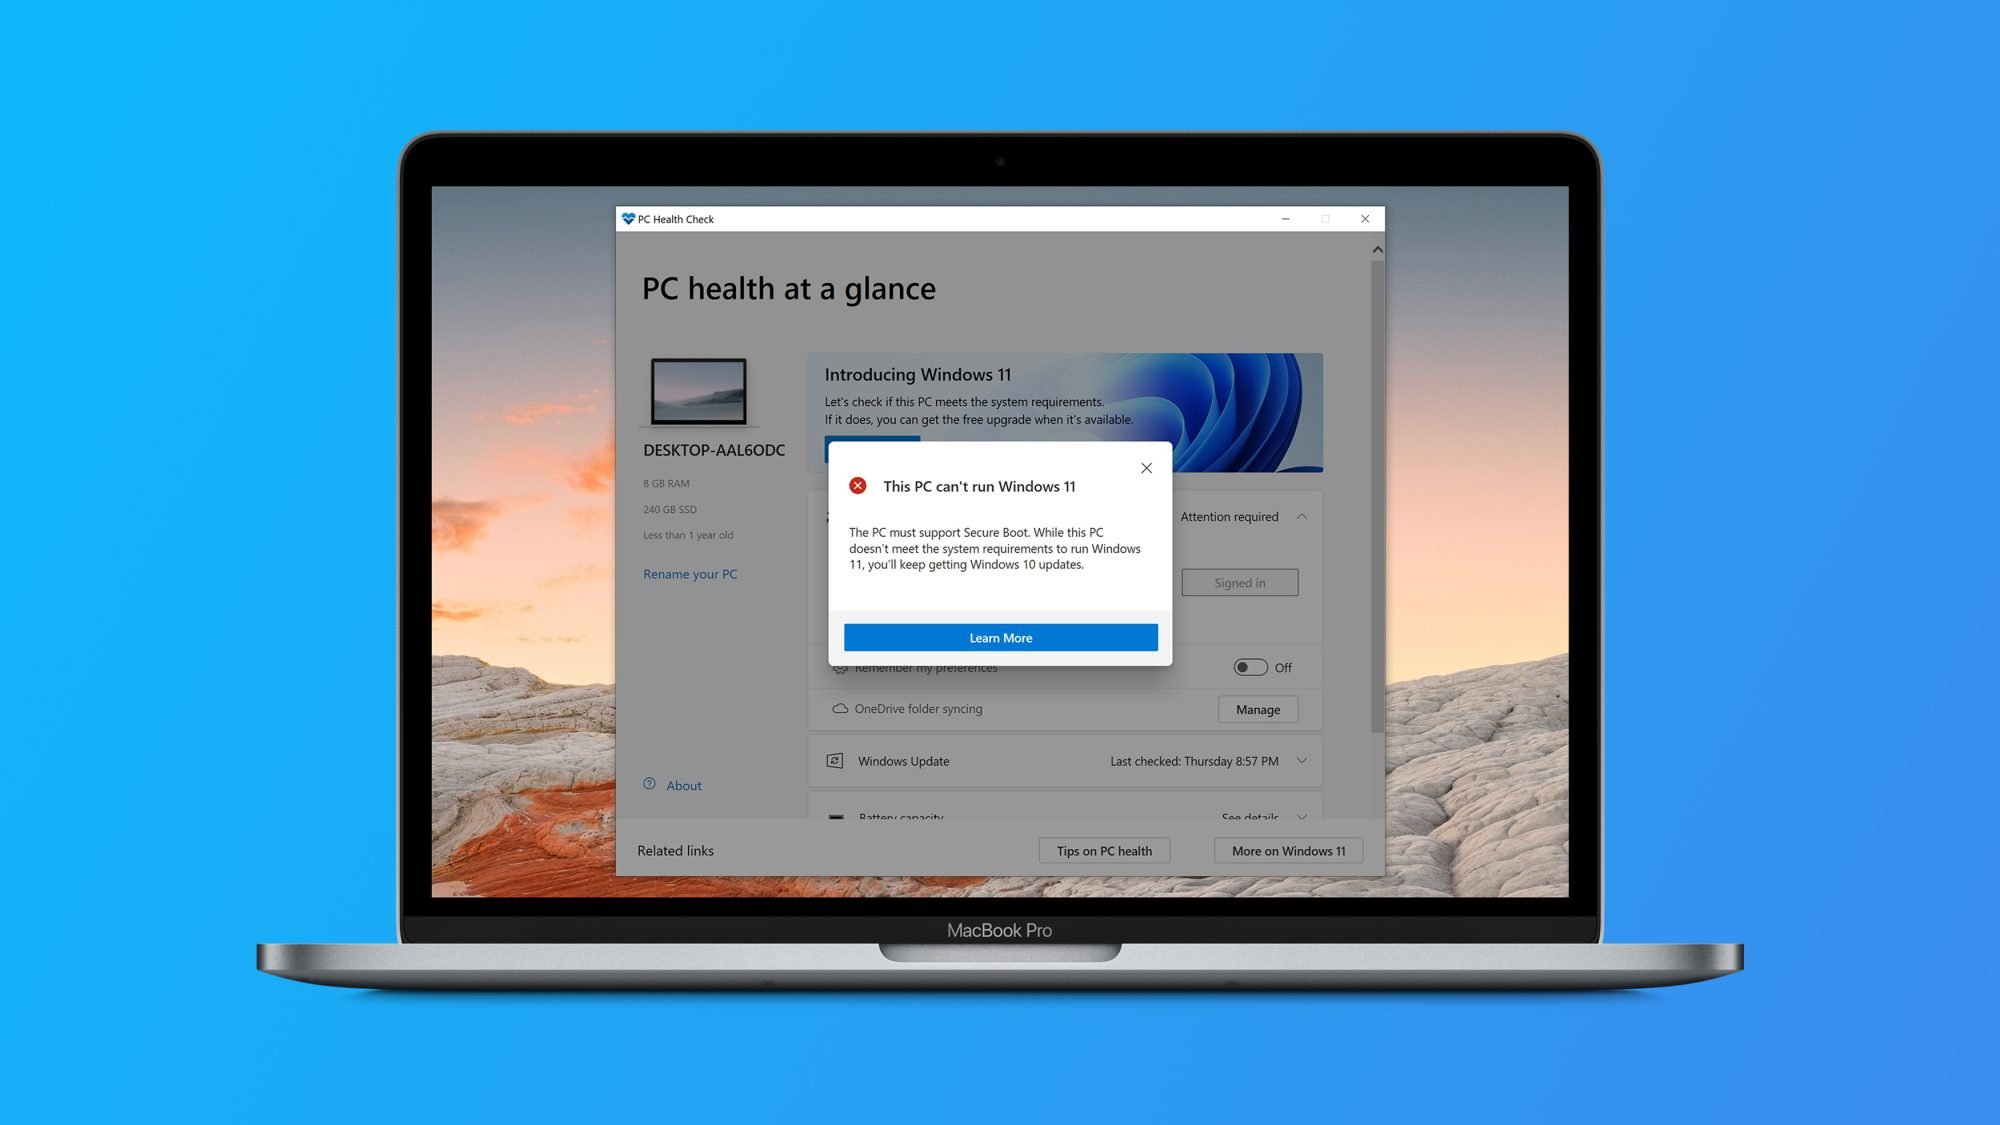Toggle the Remember my preferences switch
Screen dimensions: 2000x1125
pyautogui.click(x=1249, y=666)
